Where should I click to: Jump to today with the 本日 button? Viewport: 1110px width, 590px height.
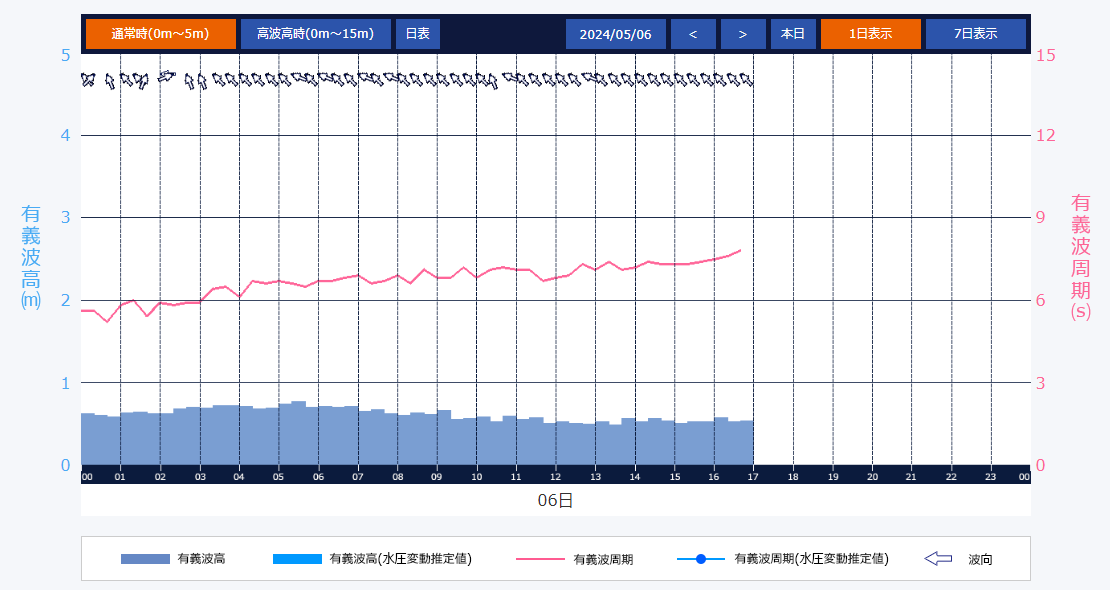tap(793, 34)
